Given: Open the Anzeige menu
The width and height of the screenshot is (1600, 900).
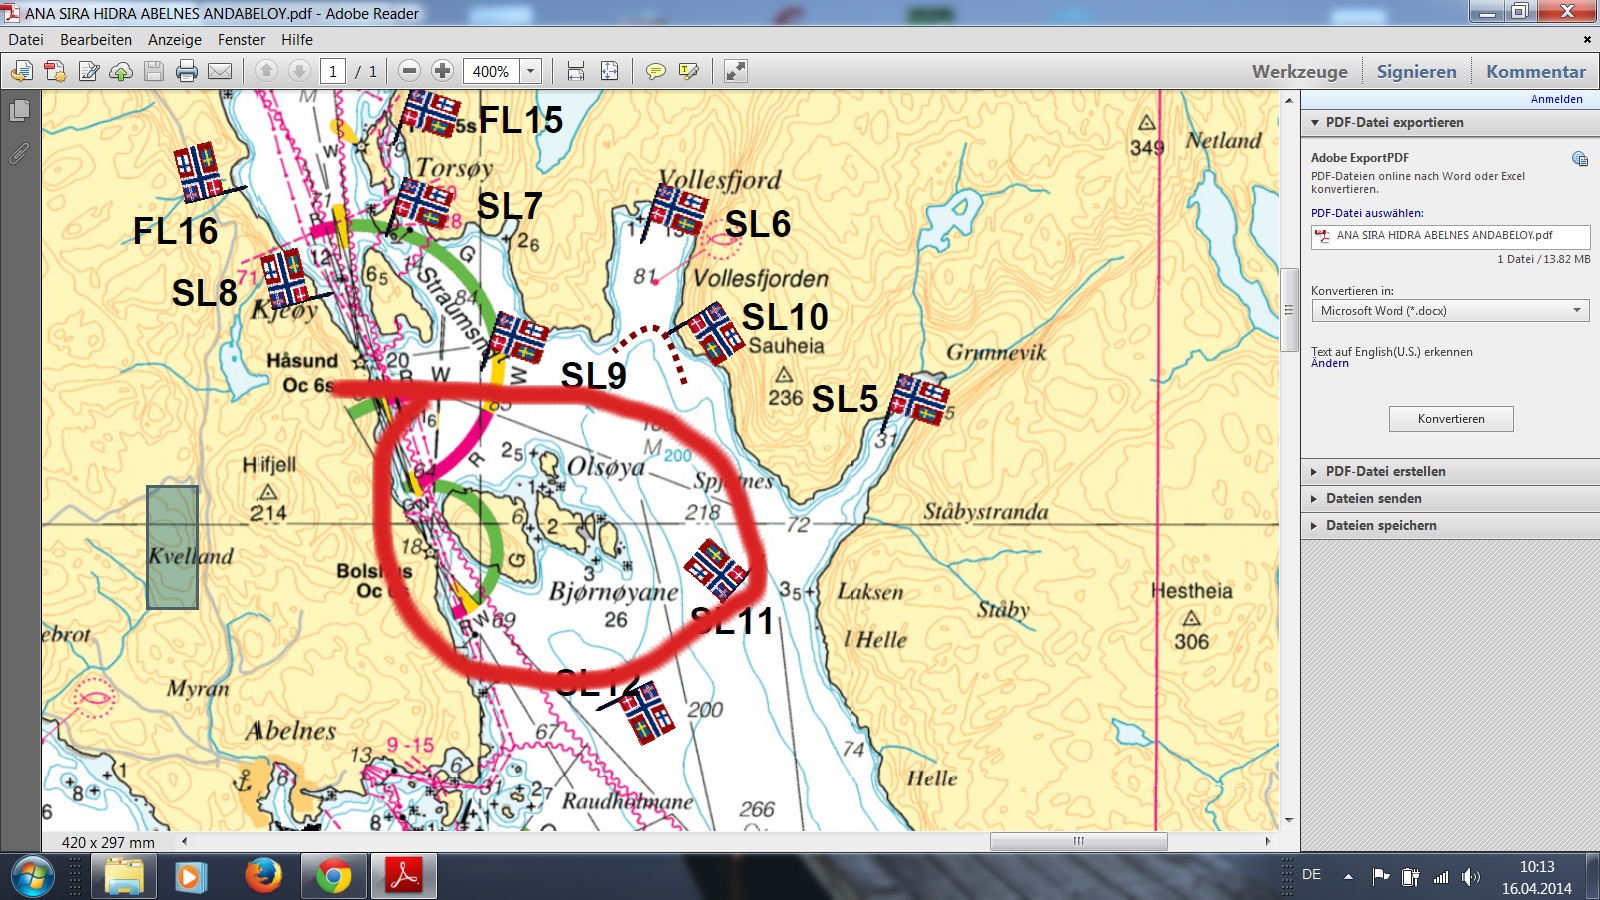Looking at the screenshot, I should coord(175,40).
